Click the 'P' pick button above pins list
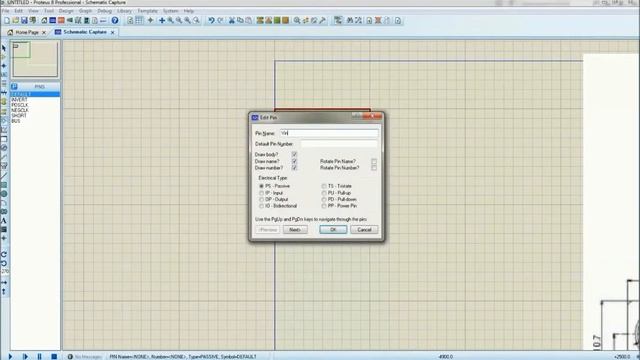 [x=14, y=87]
